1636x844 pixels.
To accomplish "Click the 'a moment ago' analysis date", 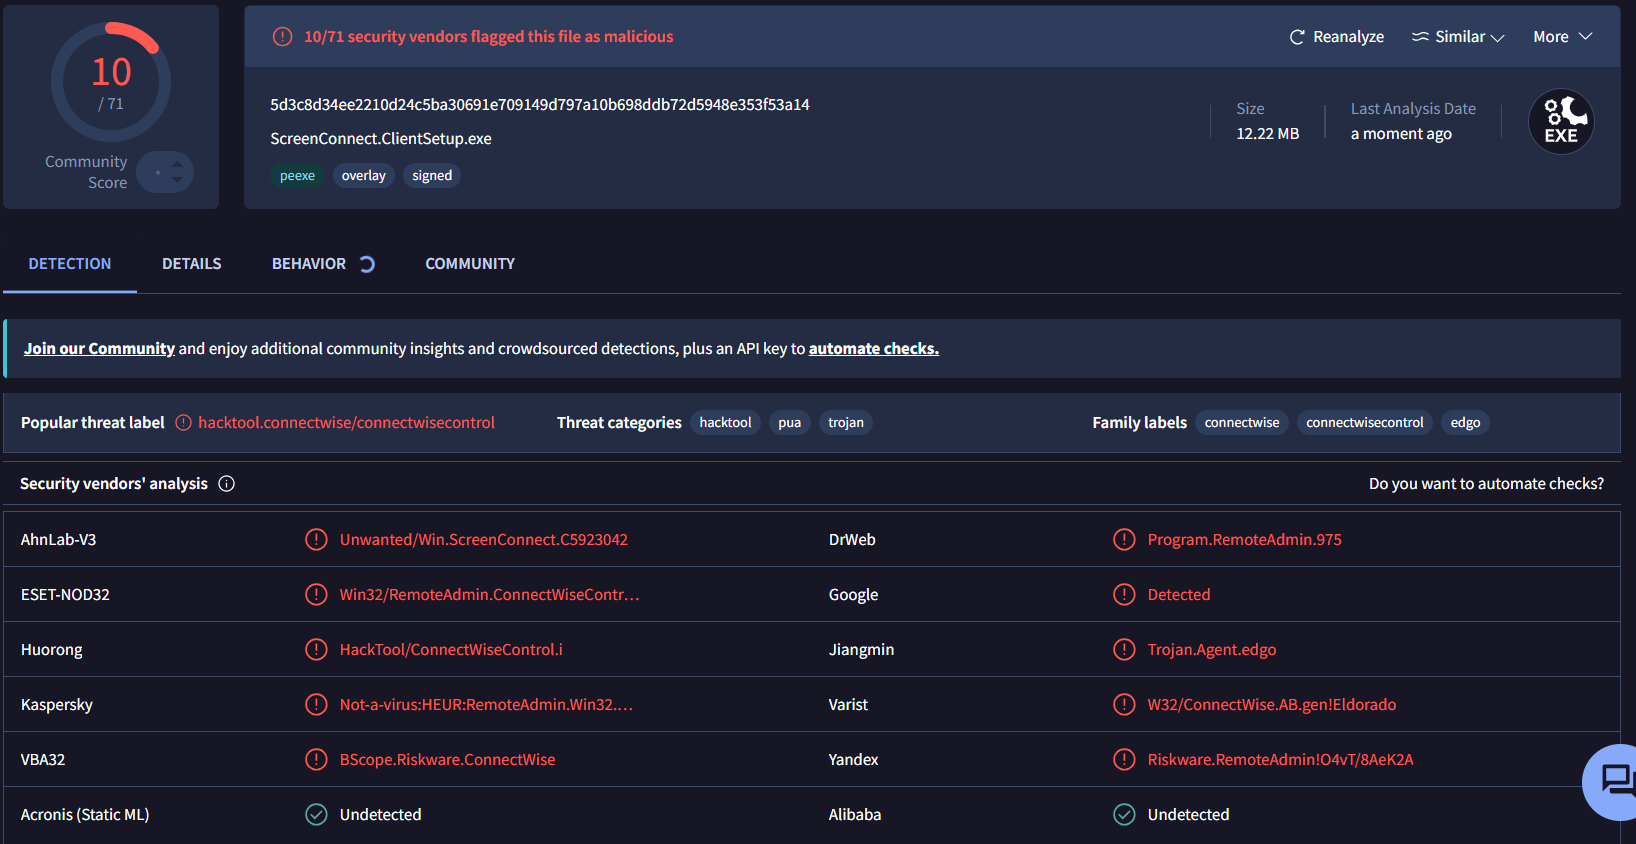I will click(1401, 134).
